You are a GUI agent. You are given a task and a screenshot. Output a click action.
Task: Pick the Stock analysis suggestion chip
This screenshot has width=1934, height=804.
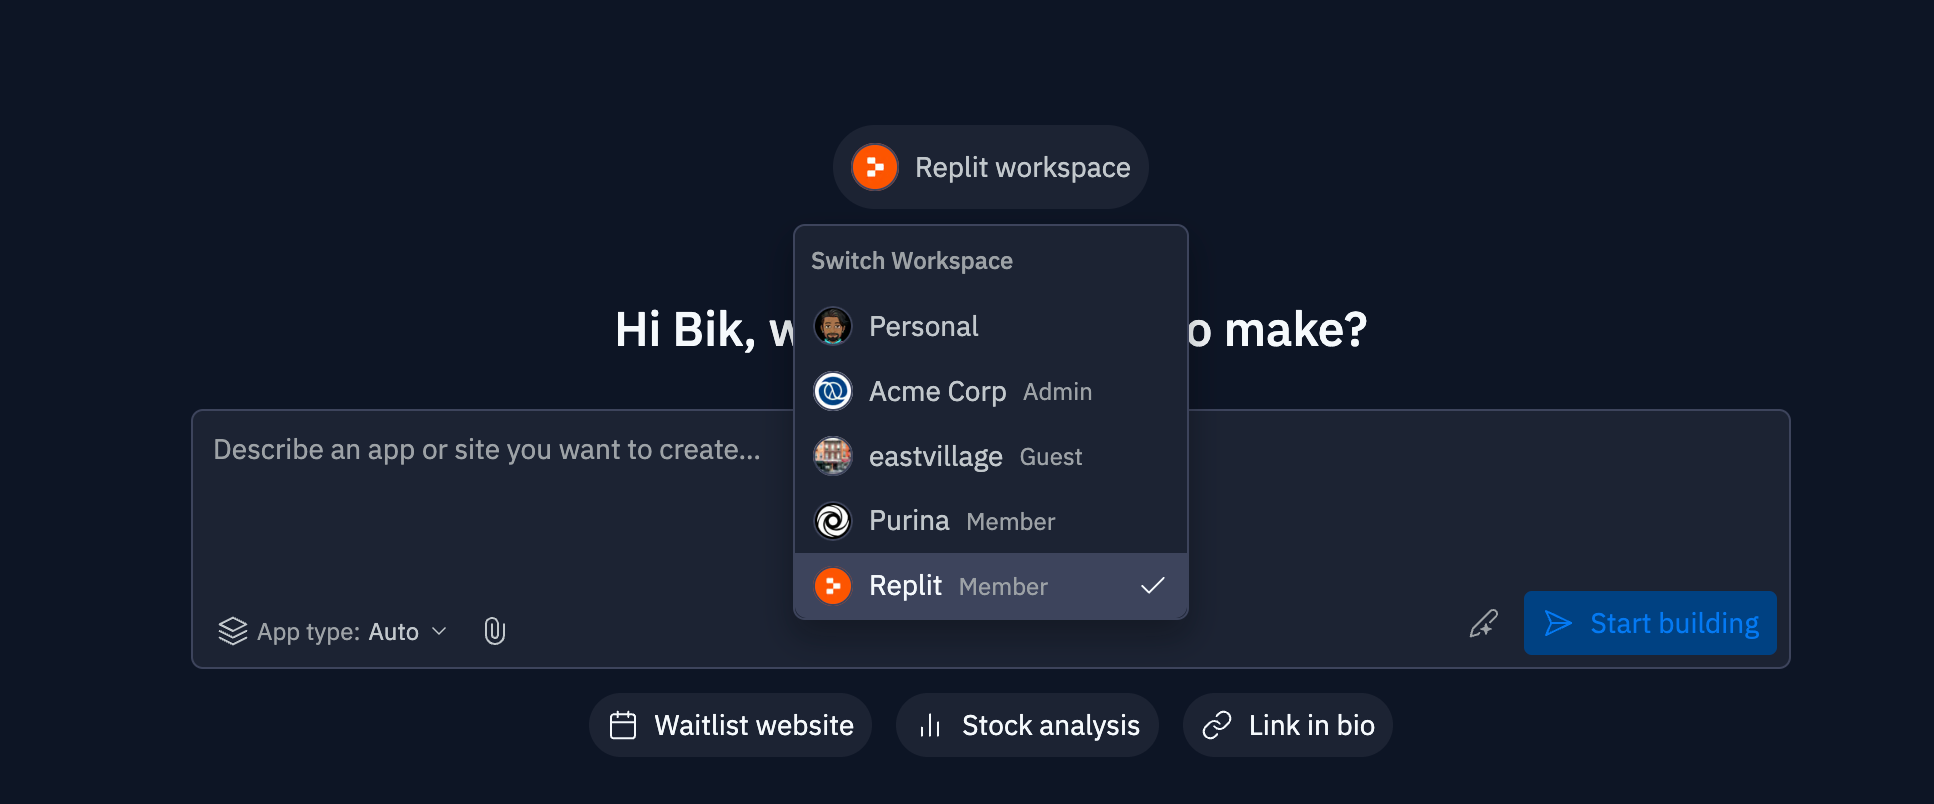[1027, 725]
